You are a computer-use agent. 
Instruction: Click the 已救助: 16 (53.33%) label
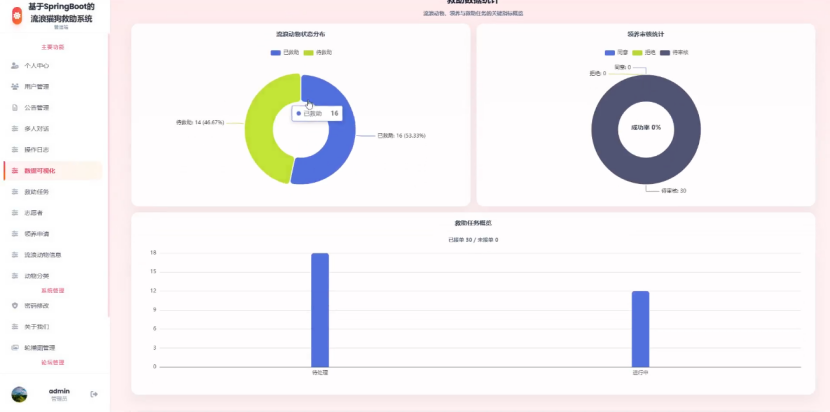[401, 136]
